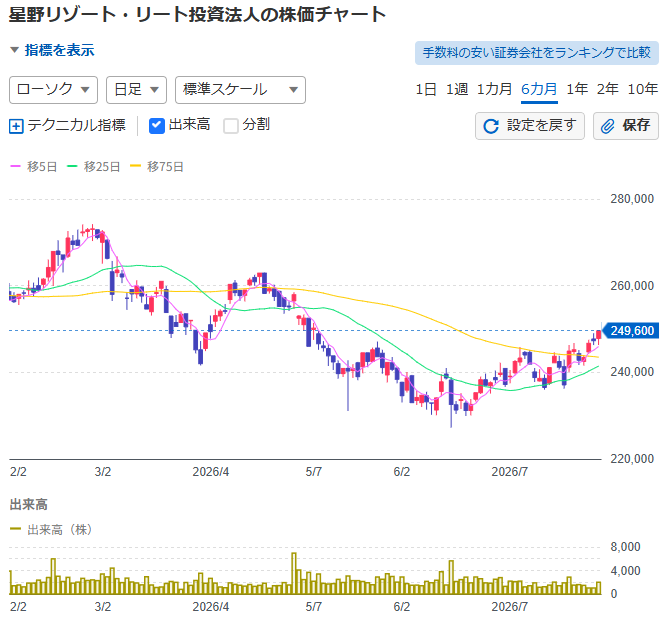Click the 出来高 section heading
The width and height of the screenshot is (668, 619).
click(29, 505)
